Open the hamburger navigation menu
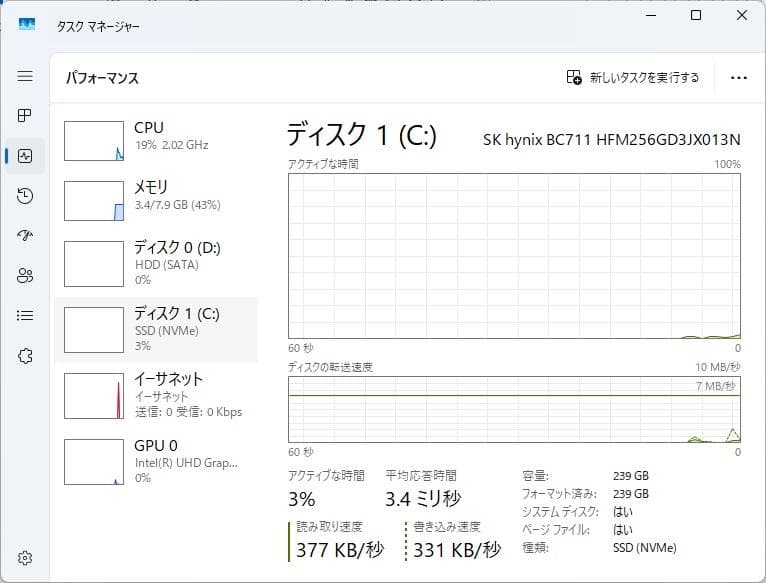This screenshot has height=583, width=766. tap(25, 76)
